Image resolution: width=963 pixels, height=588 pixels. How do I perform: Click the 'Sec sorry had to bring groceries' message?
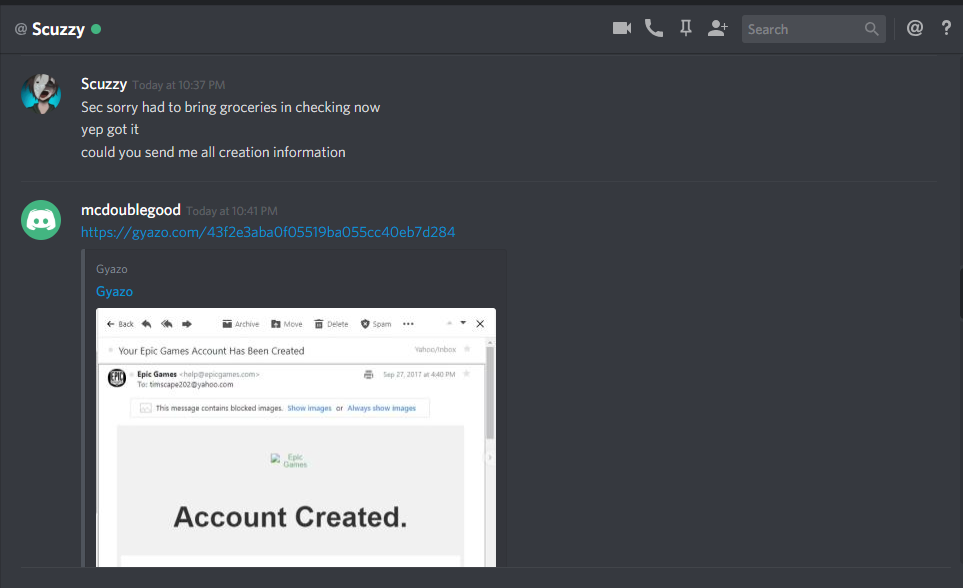click(230, 107)
